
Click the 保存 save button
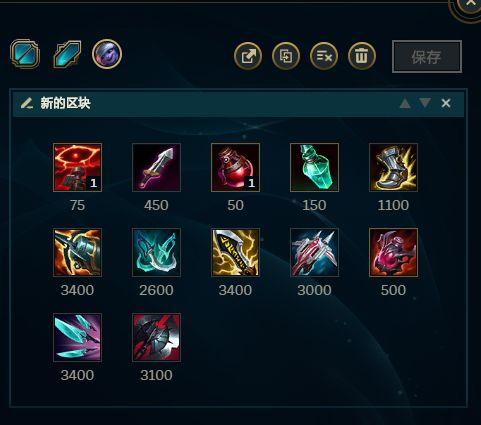(x=427, y=57)
